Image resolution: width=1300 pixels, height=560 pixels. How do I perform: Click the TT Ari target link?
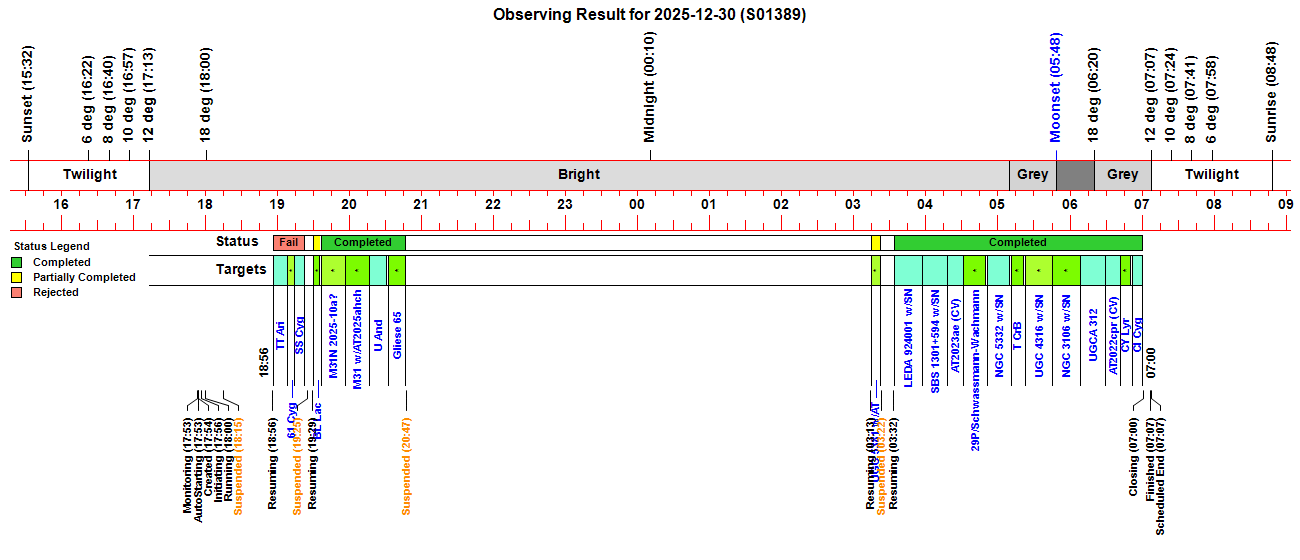pos(280,335)
